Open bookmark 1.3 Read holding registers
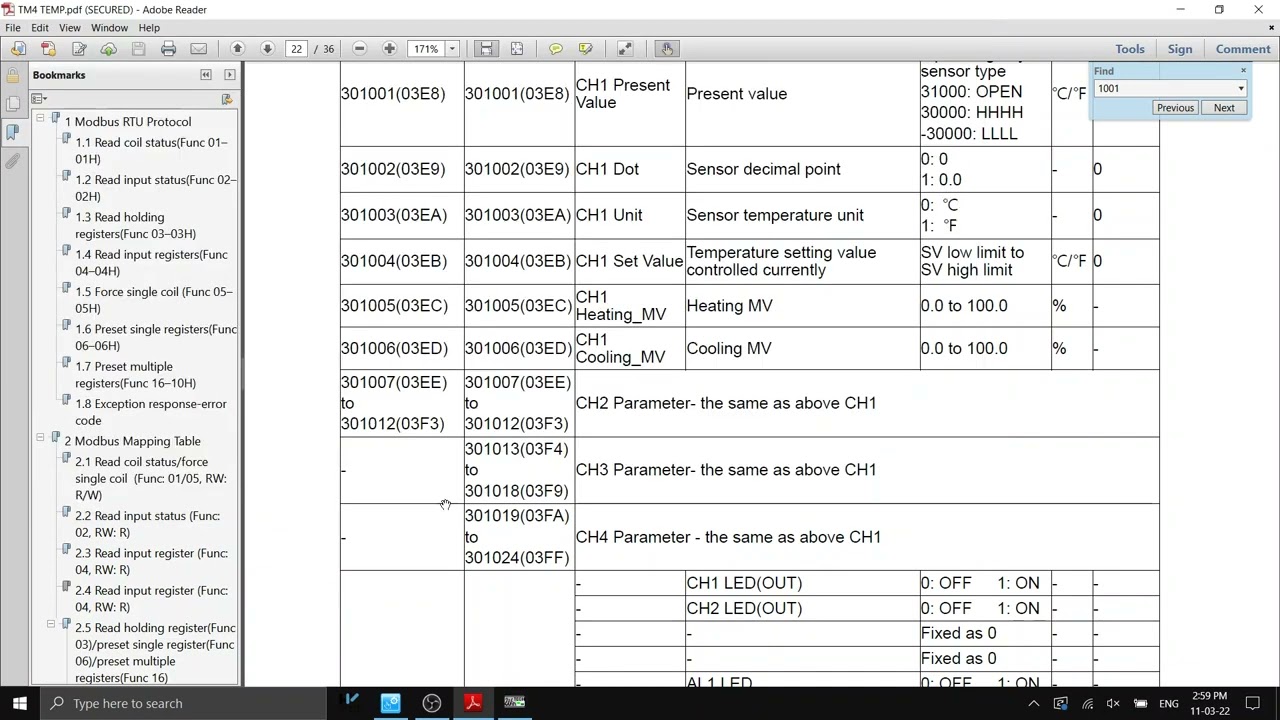This screenshot has height=720, width=1280. pyautogui.click(x=135, y=225)
